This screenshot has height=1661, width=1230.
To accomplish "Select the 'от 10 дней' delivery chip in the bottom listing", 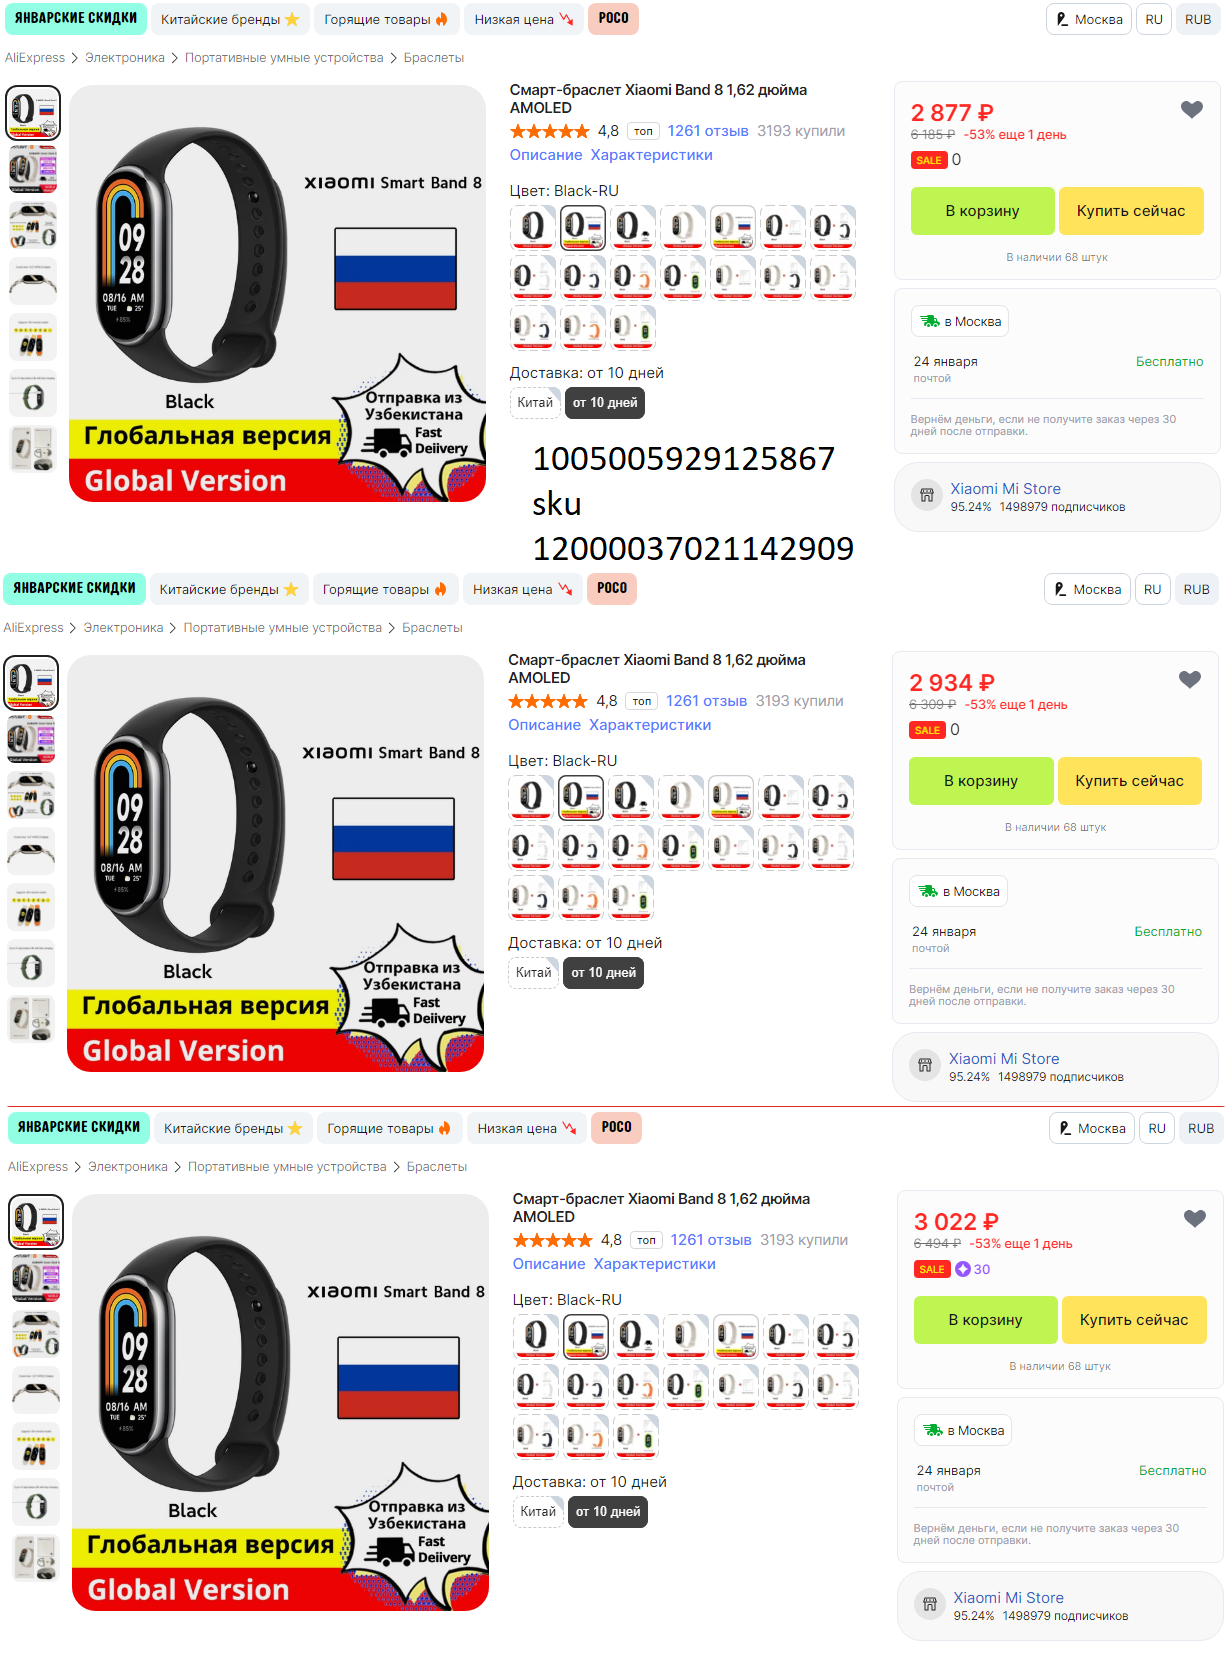I will point(608,1512).
